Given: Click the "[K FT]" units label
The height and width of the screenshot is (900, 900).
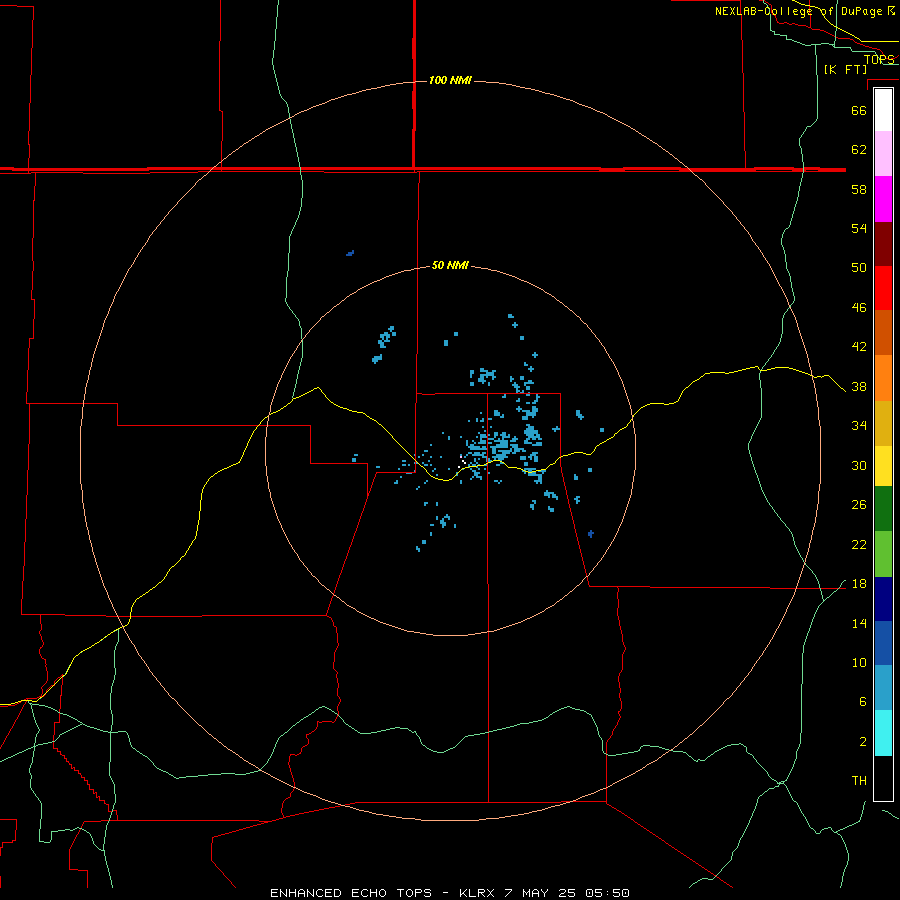Looking at the screenshot, I should pyautogui.click(x=845, y=69).
